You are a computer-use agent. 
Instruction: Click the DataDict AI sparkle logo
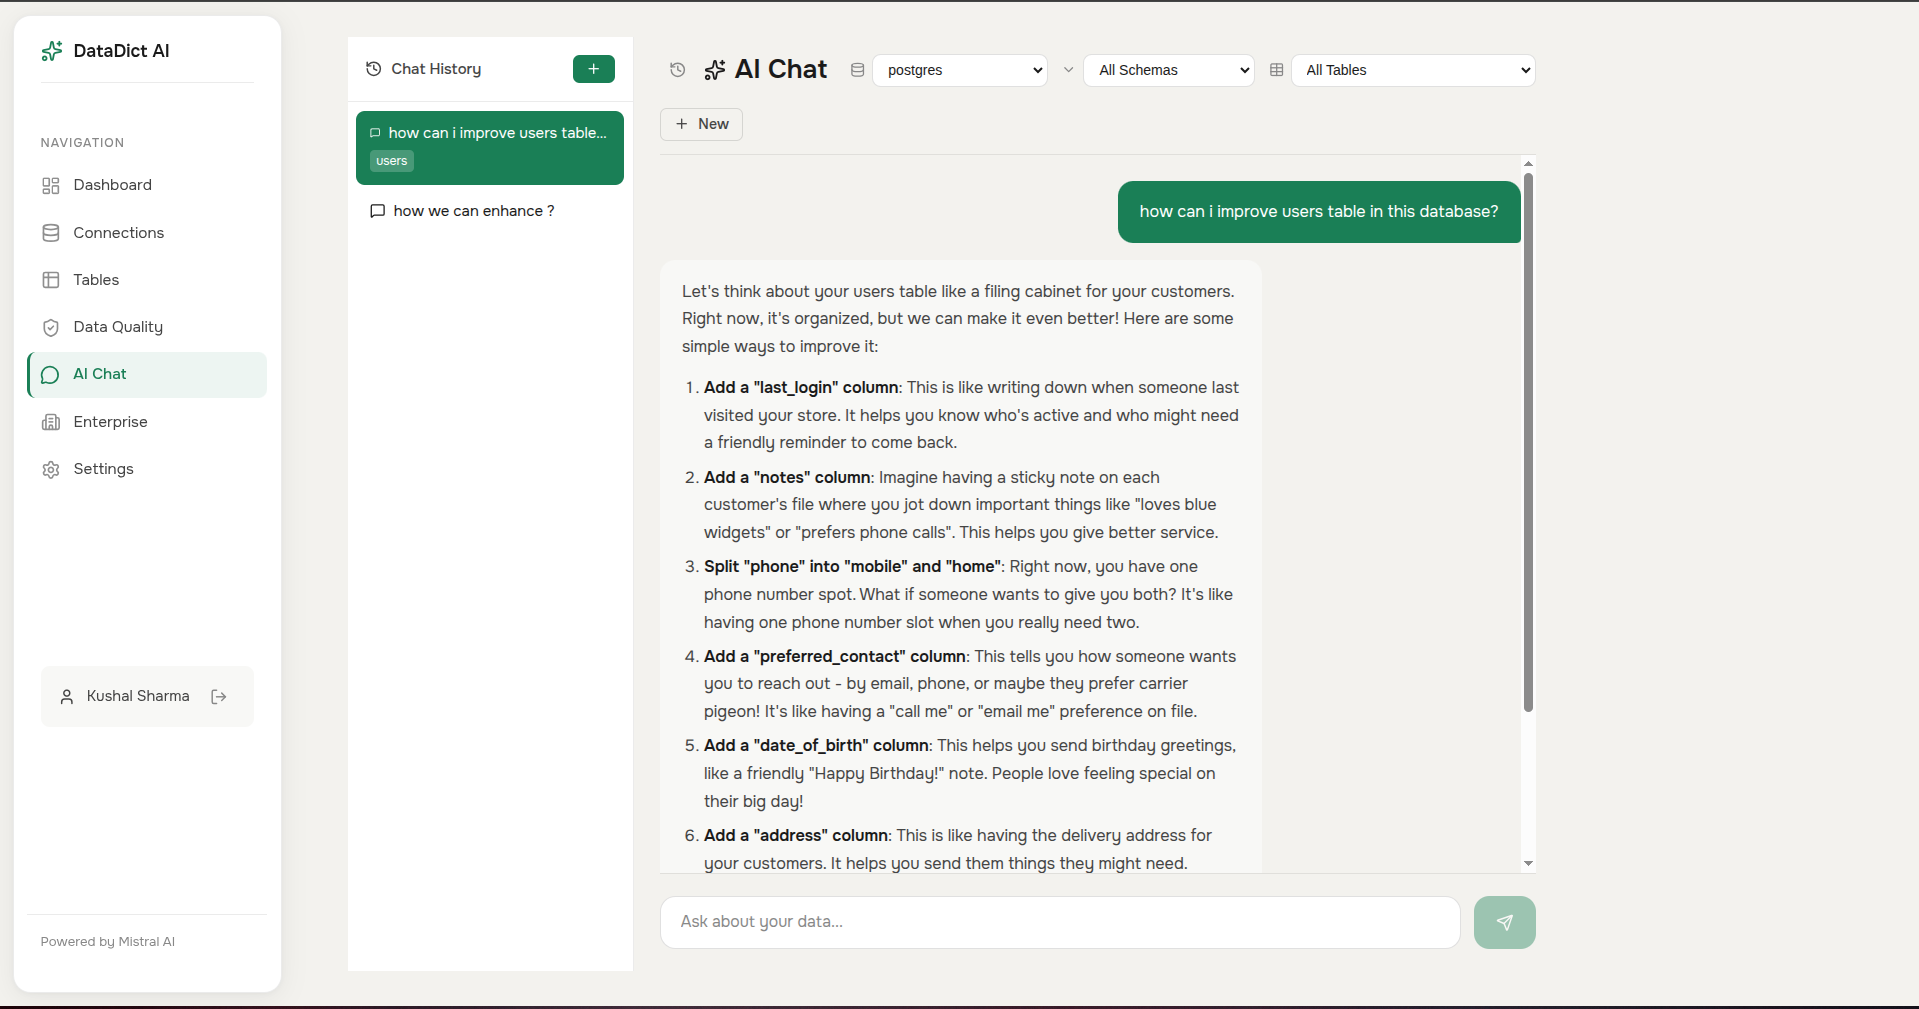coord(52,51)
